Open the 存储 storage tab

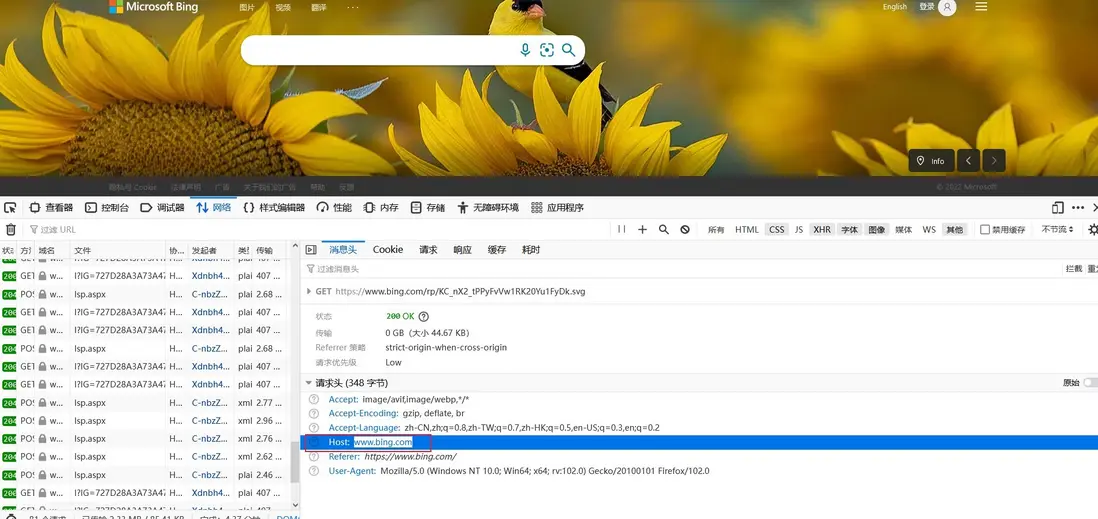point(428,207)
